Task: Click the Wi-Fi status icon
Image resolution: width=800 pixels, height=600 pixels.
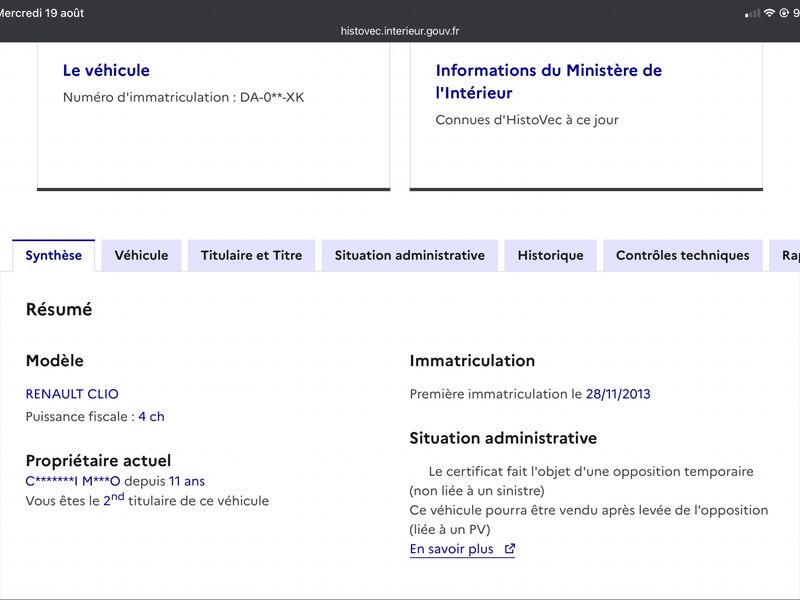Action: pos(769,13)
